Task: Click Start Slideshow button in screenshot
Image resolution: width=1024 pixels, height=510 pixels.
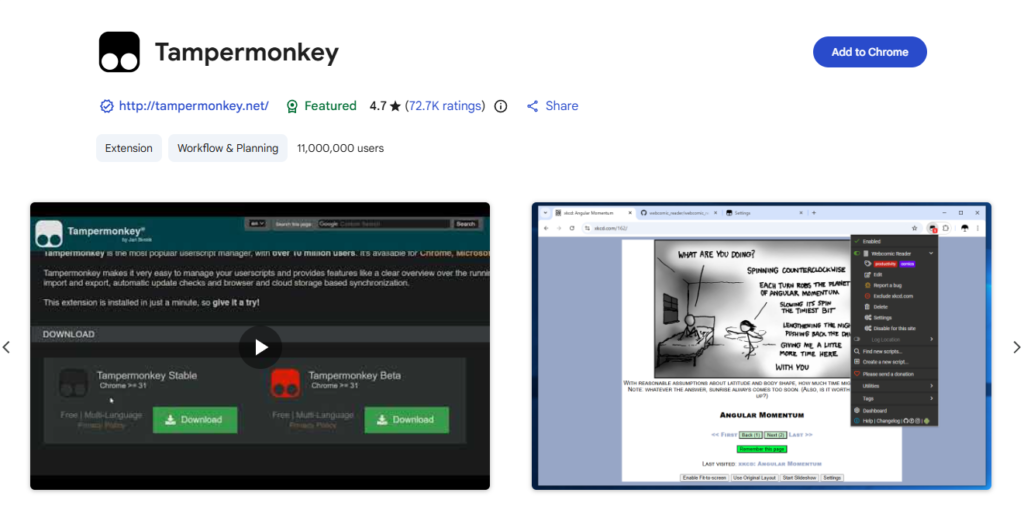Action: coord(800,478)
